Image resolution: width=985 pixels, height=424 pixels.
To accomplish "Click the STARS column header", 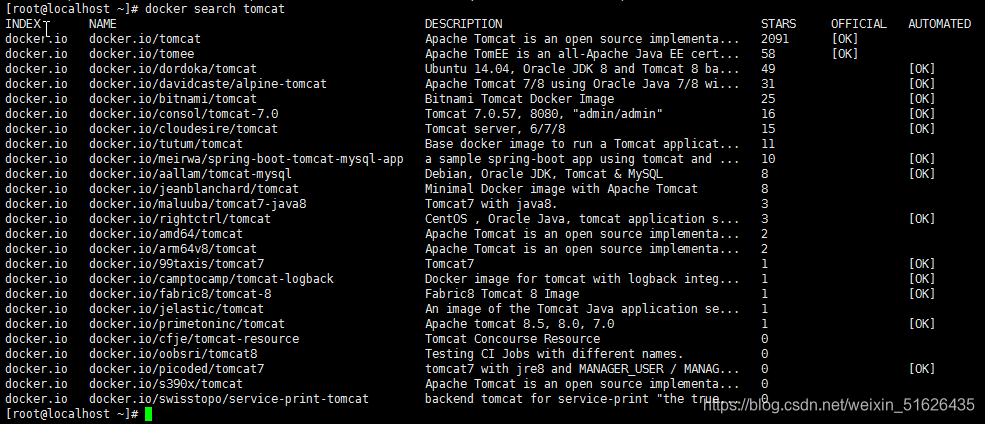I will coord(779,23).
